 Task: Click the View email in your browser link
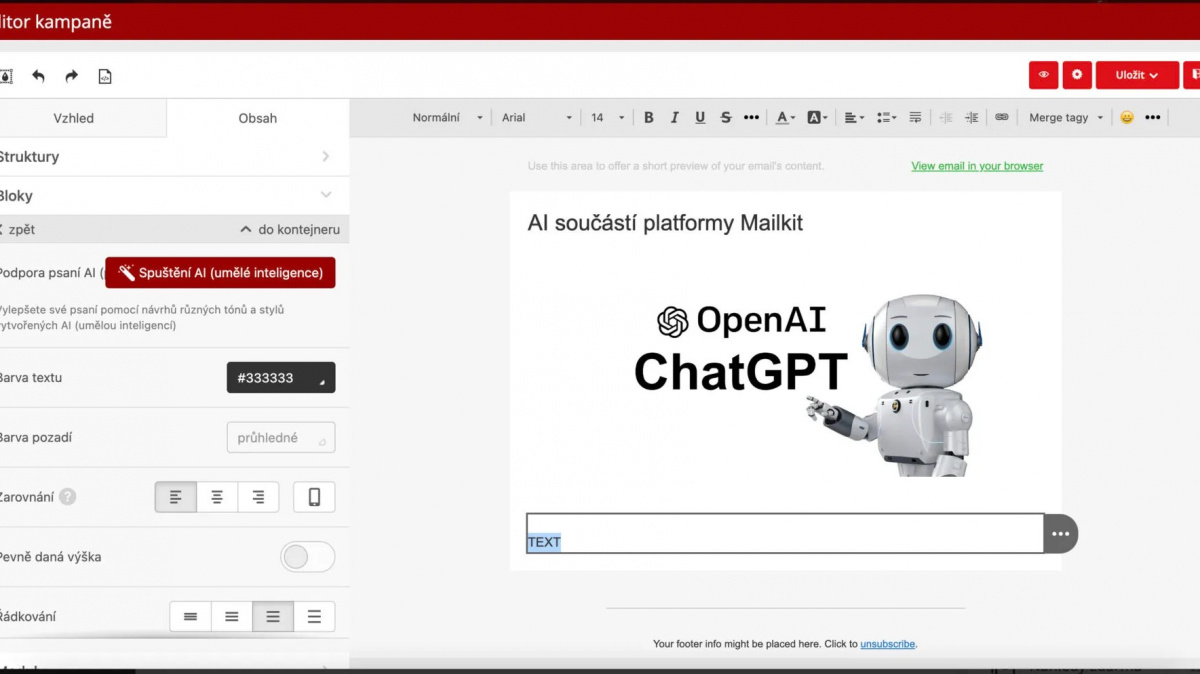pyautogui.click(x=977, y=166)
